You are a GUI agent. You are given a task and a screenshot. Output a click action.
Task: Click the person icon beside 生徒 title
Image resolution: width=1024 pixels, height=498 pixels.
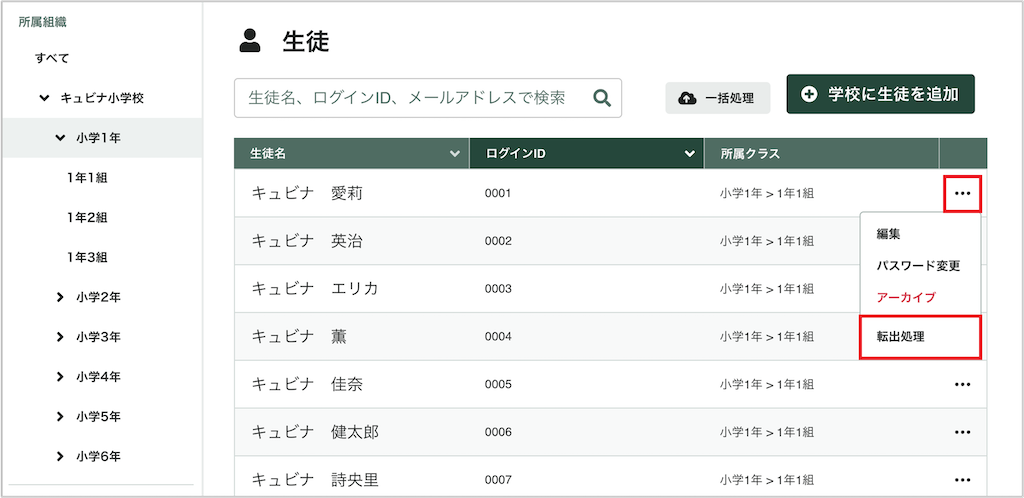(249, 40)
